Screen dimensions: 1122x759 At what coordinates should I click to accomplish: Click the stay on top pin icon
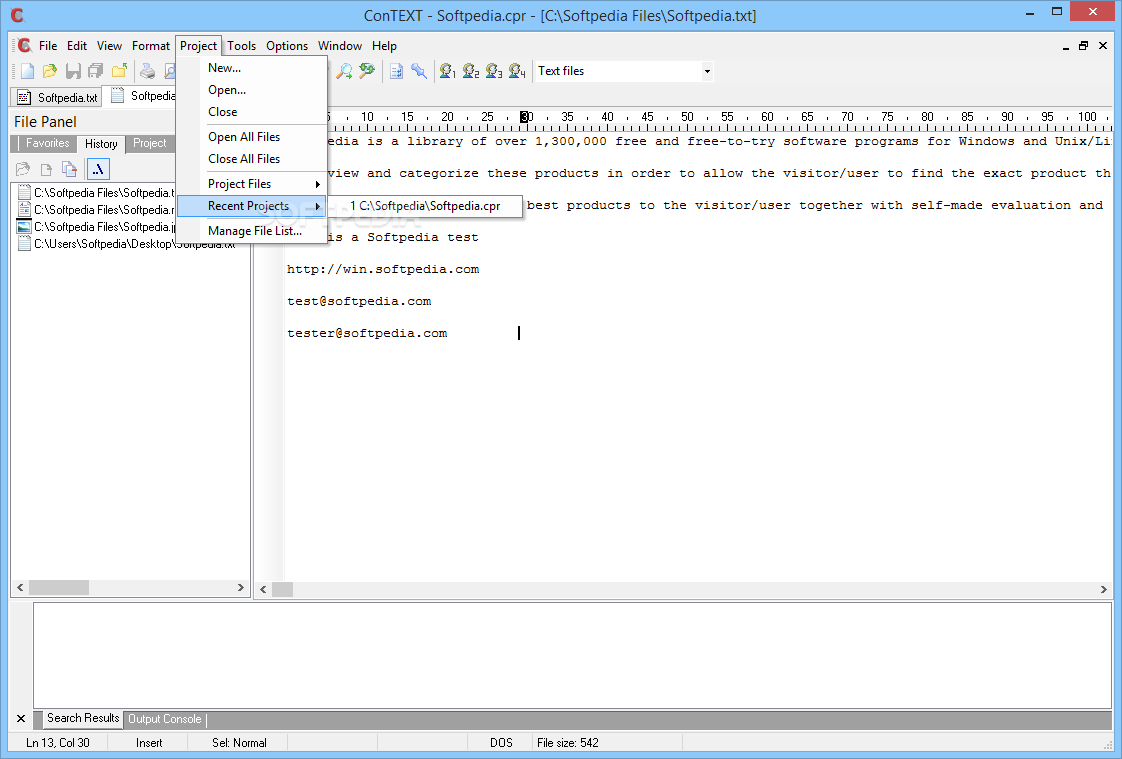pyautogui.click(x=419, y=71)
